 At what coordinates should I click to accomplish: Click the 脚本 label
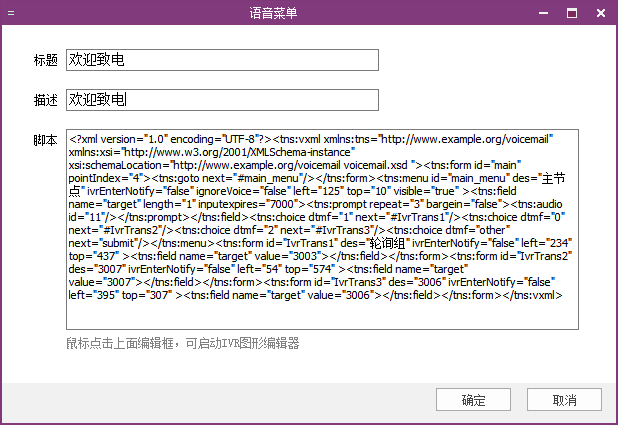(x=45, y=141)
